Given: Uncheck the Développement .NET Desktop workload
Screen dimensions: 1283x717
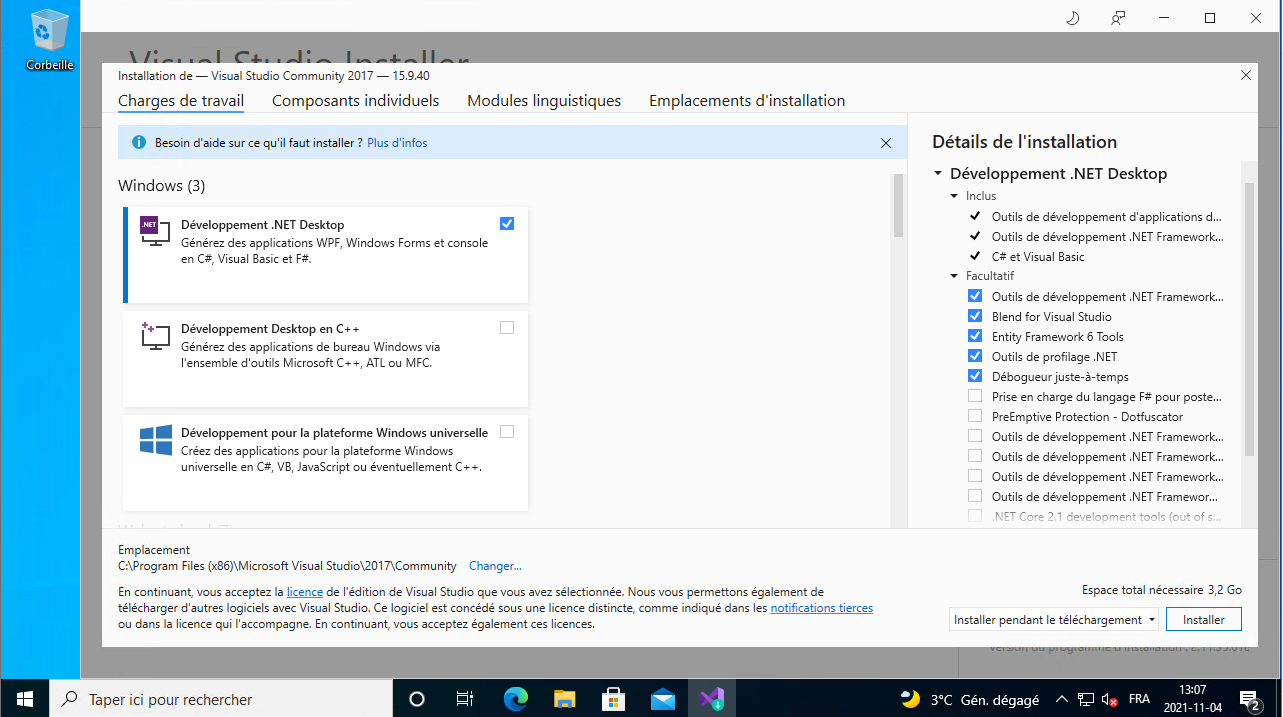Looking at the screenshot, I should 507,224.
